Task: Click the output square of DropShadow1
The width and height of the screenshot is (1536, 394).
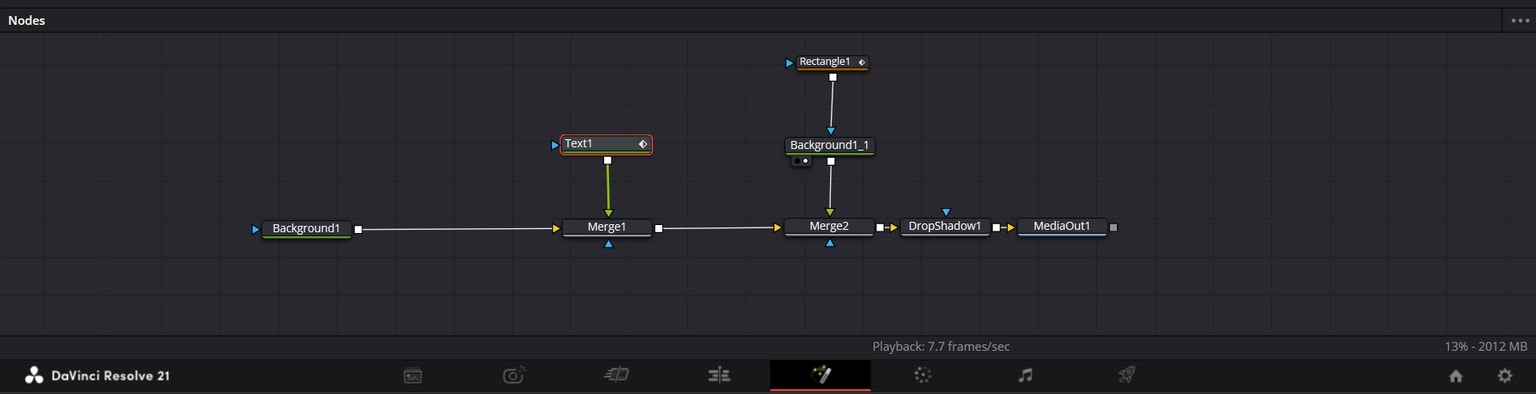Action: click(996, 228)
